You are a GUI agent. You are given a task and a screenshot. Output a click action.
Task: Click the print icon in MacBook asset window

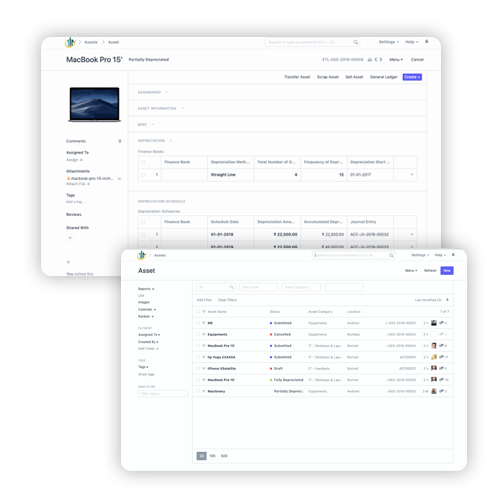[x=370, y=60]
